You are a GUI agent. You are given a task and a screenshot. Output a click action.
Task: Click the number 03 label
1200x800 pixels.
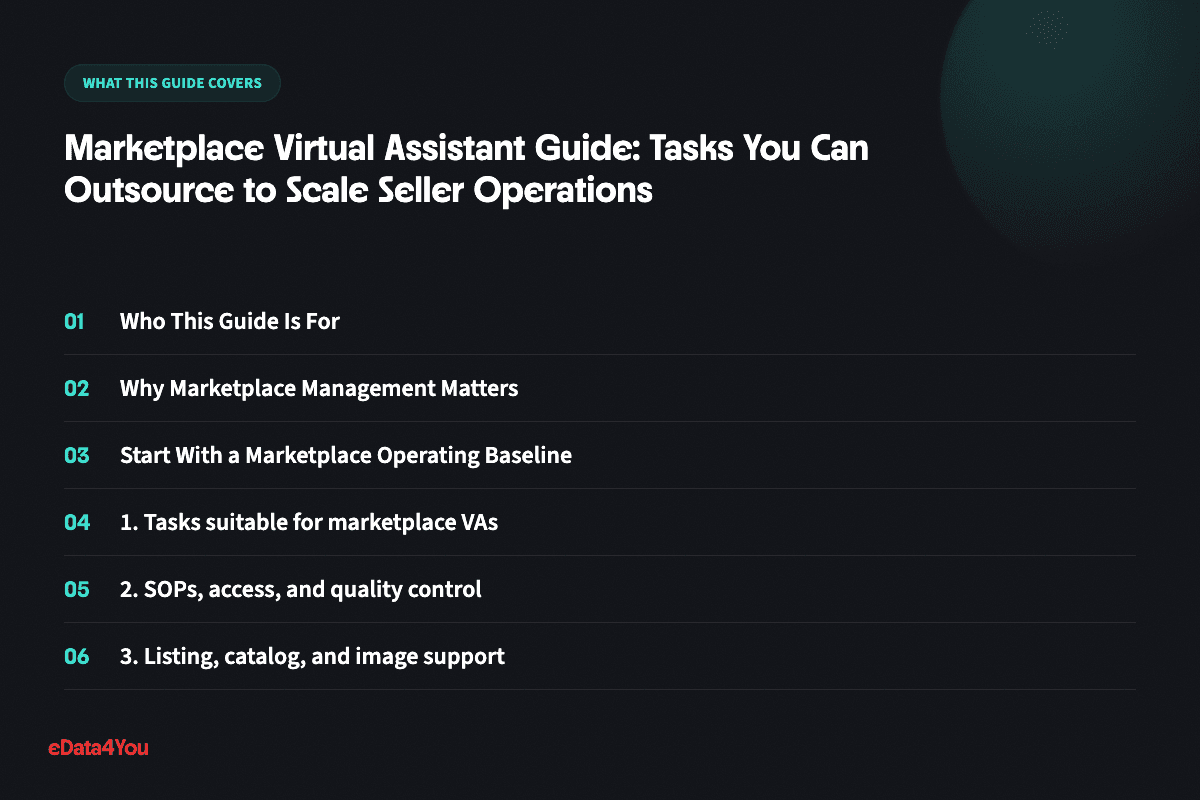[77, 455]
